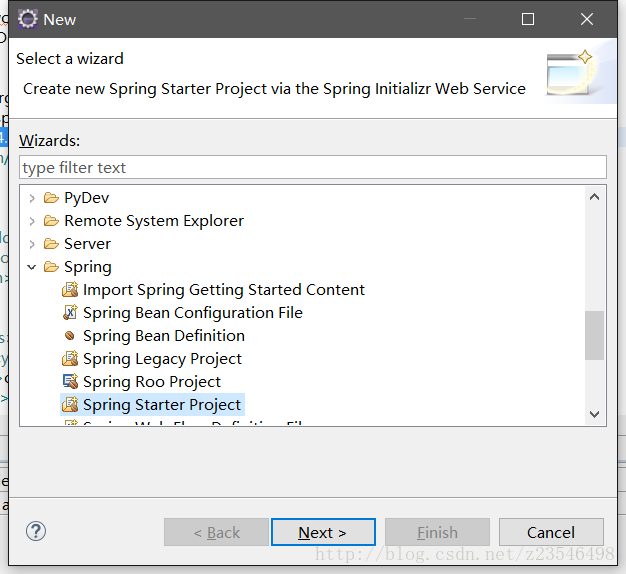Screen dimensions: 626x574
Task: Choose Spring Bean Configuration File
Action: pyautogui.click(x=193, y=313)
